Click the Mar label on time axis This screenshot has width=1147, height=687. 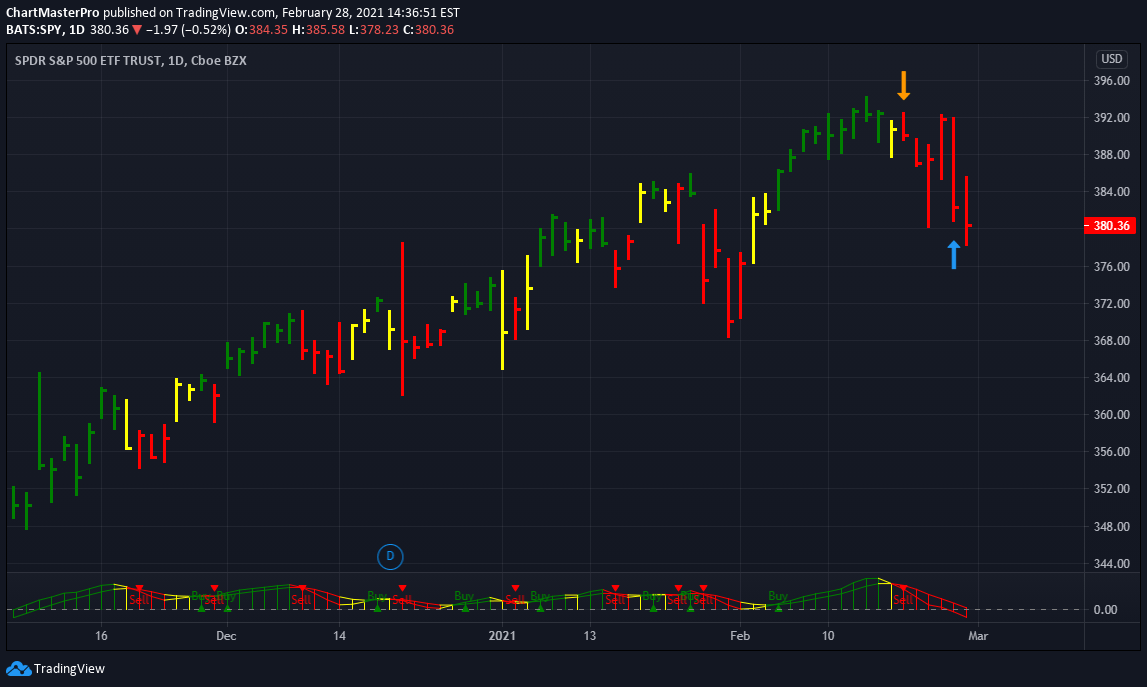[978, 636]
